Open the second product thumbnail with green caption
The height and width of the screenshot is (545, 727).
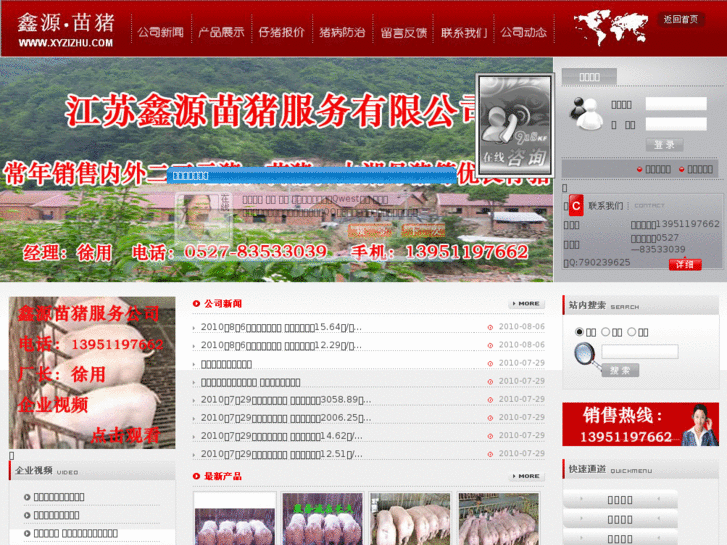(x=322, y=519)
